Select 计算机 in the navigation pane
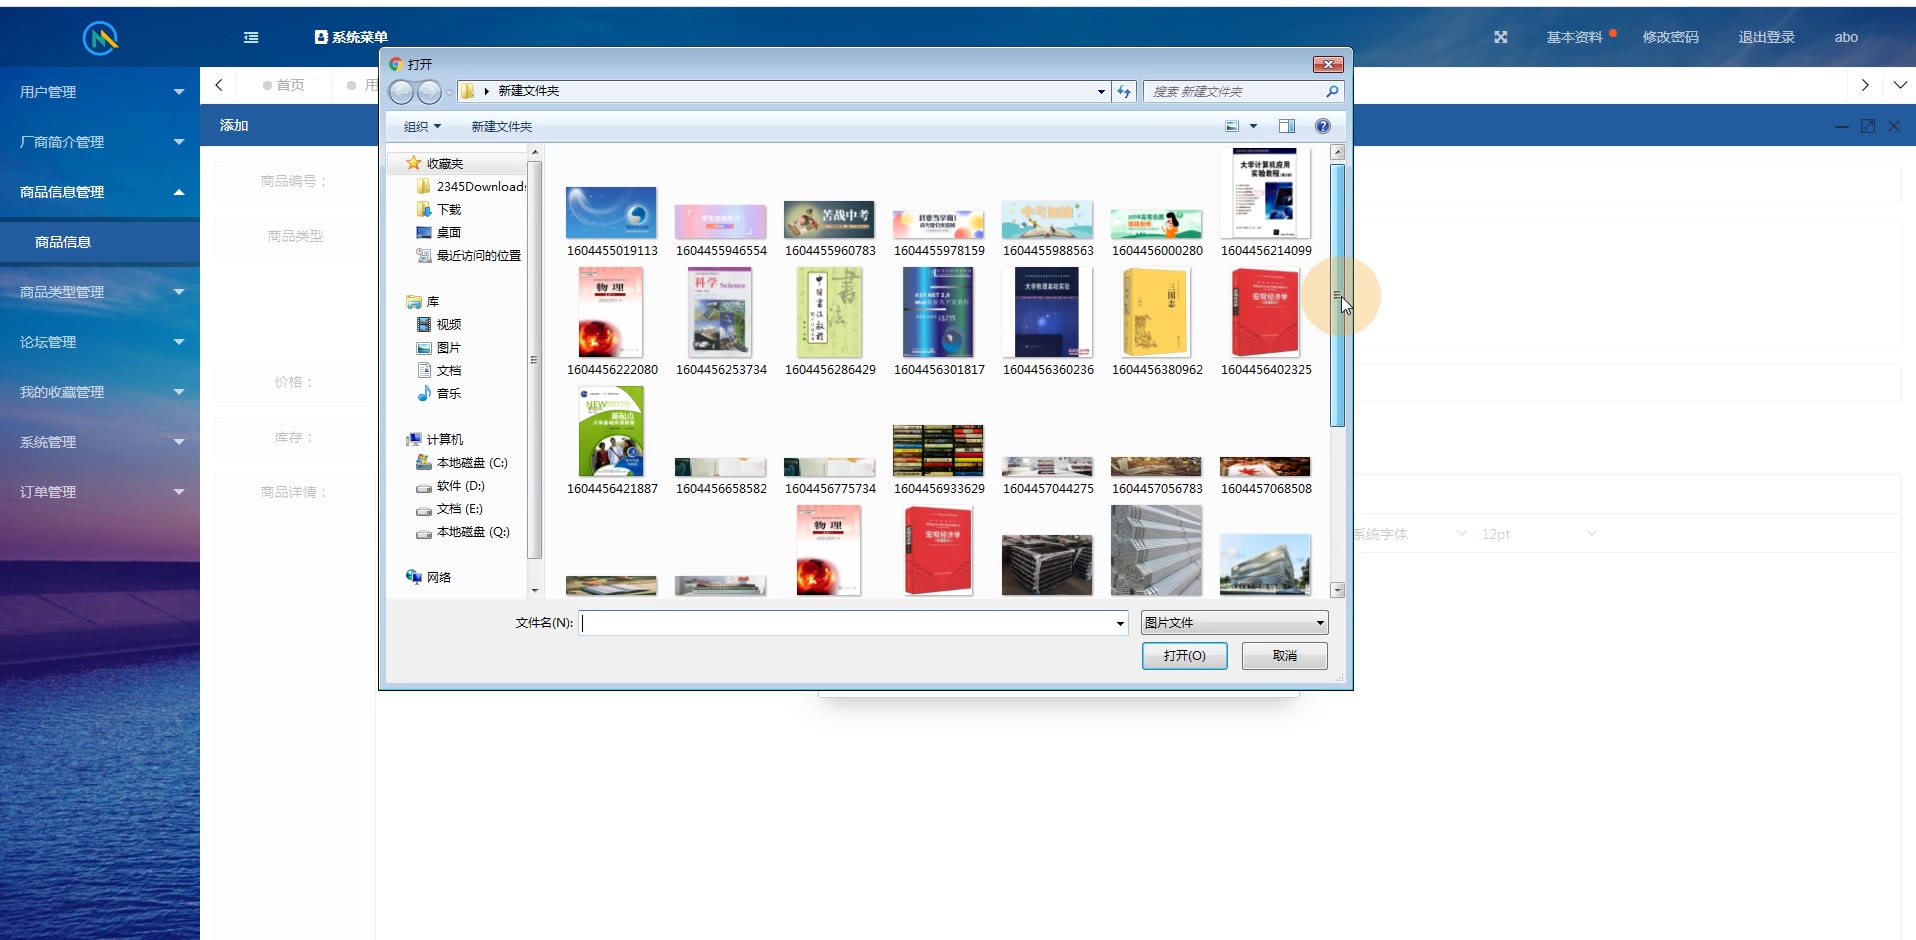 (x=435, y=439)
